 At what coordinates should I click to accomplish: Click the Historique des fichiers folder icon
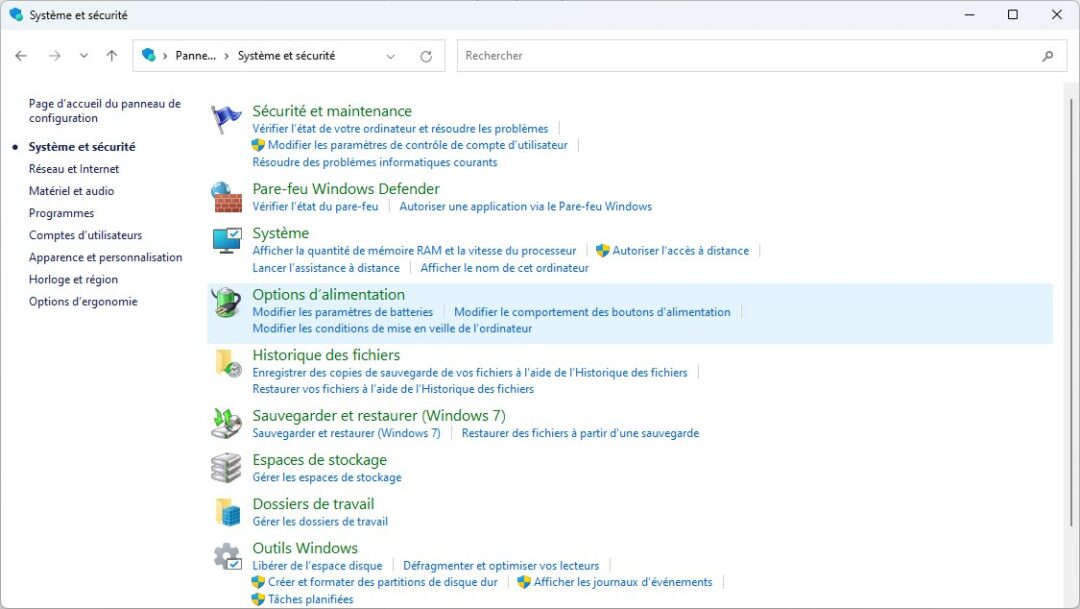point(227,363)
